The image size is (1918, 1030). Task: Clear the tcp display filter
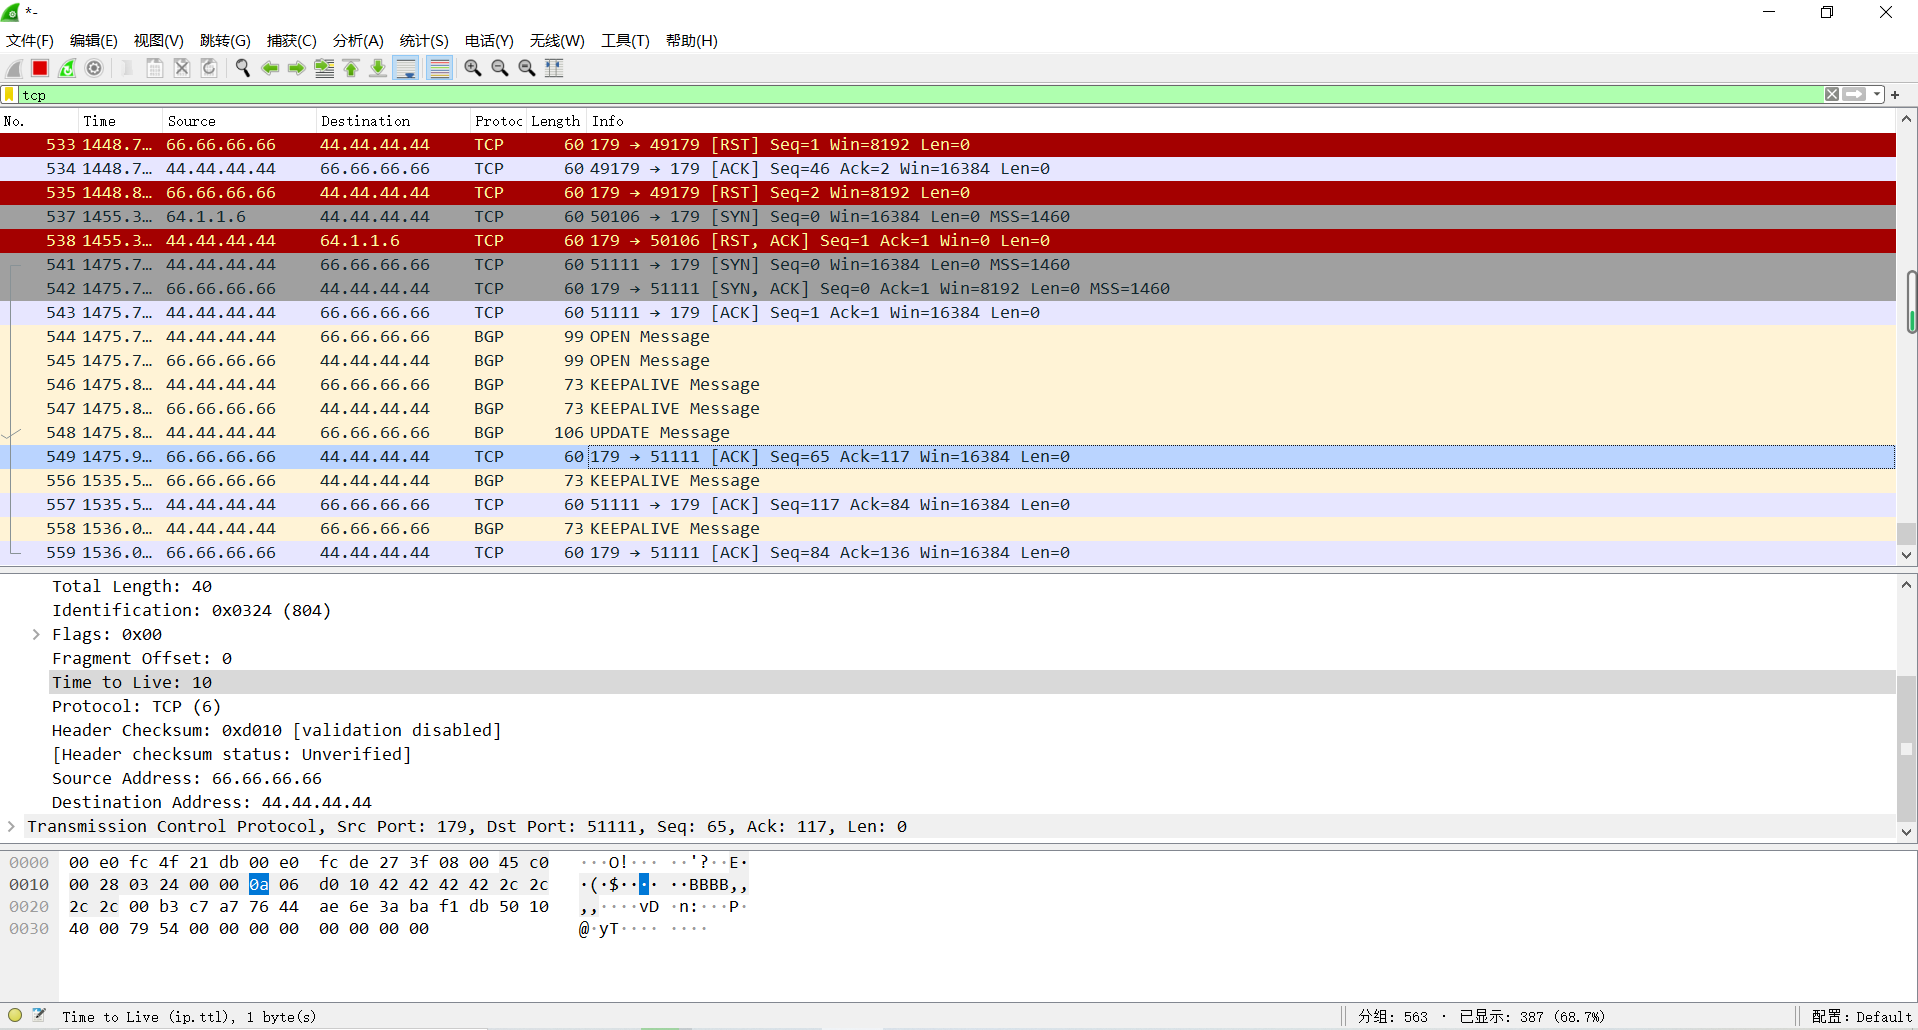[x=1832, y=94]
